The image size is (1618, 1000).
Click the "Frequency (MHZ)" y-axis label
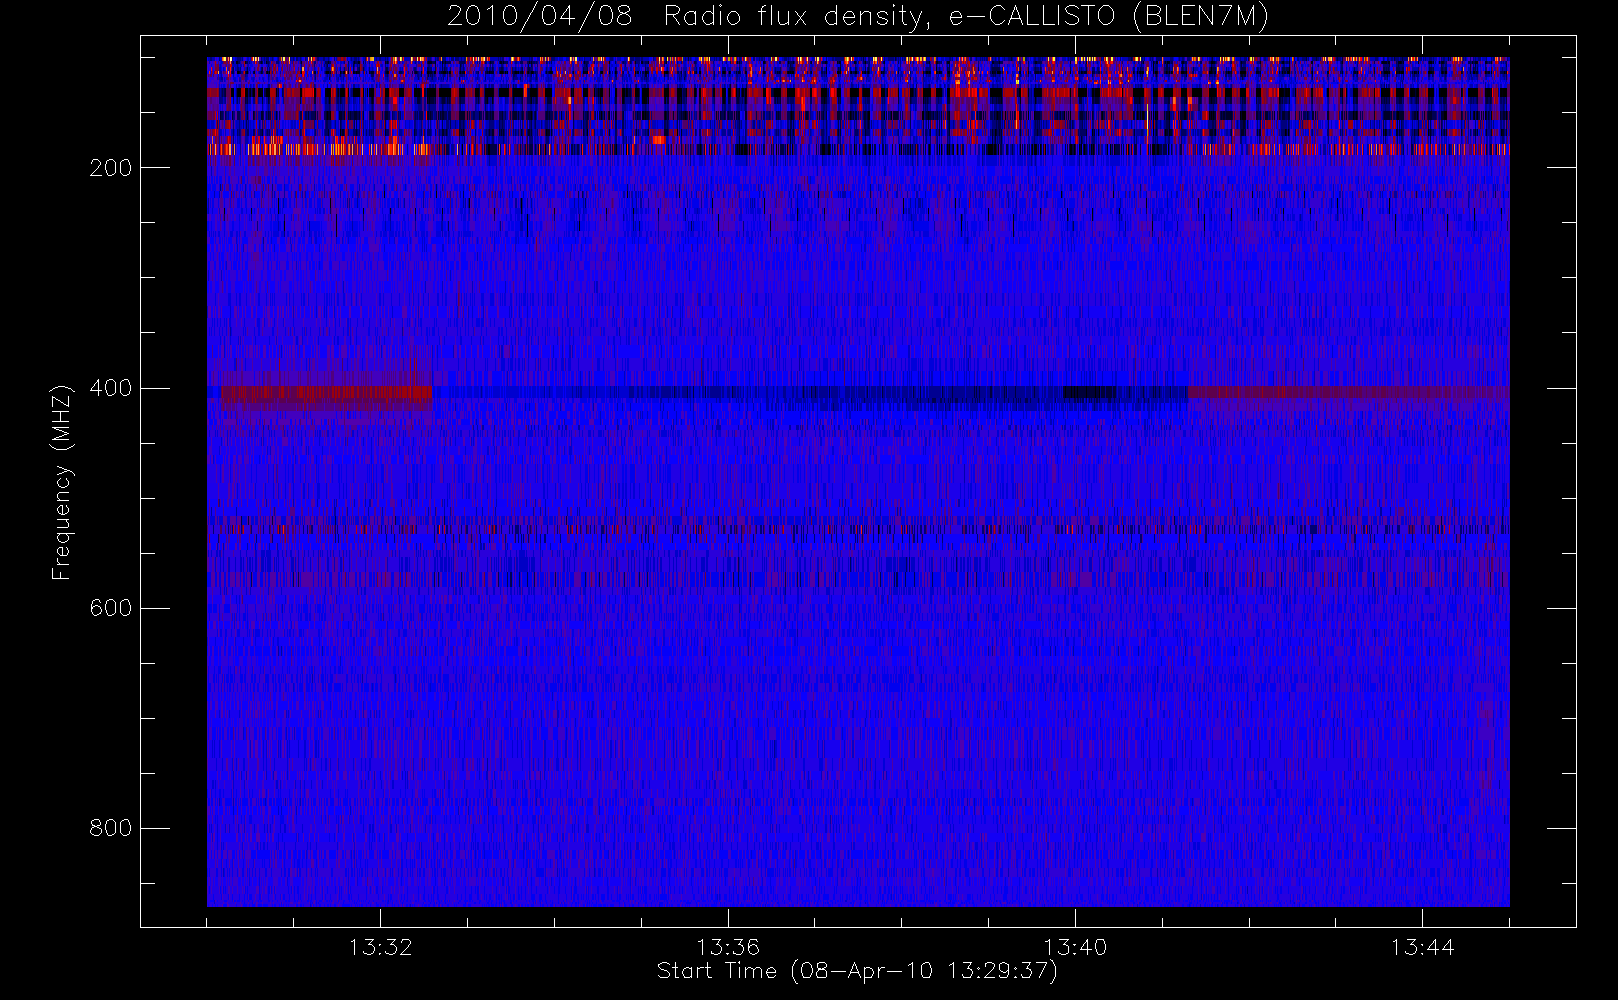coord(62,482)
